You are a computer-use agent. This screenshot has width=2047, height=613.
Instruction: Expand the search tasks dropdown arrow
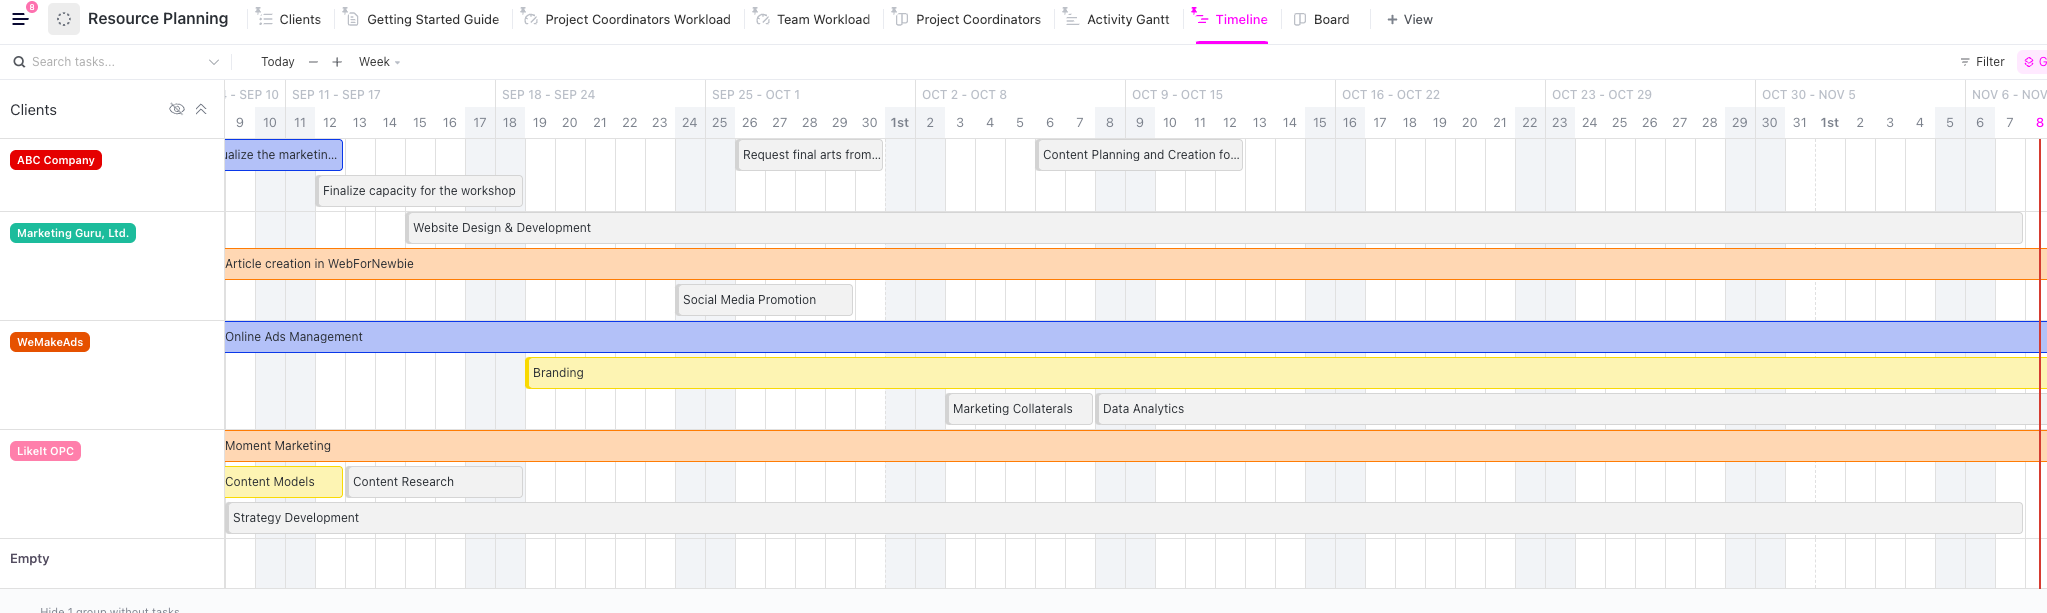tap(213, 62)
